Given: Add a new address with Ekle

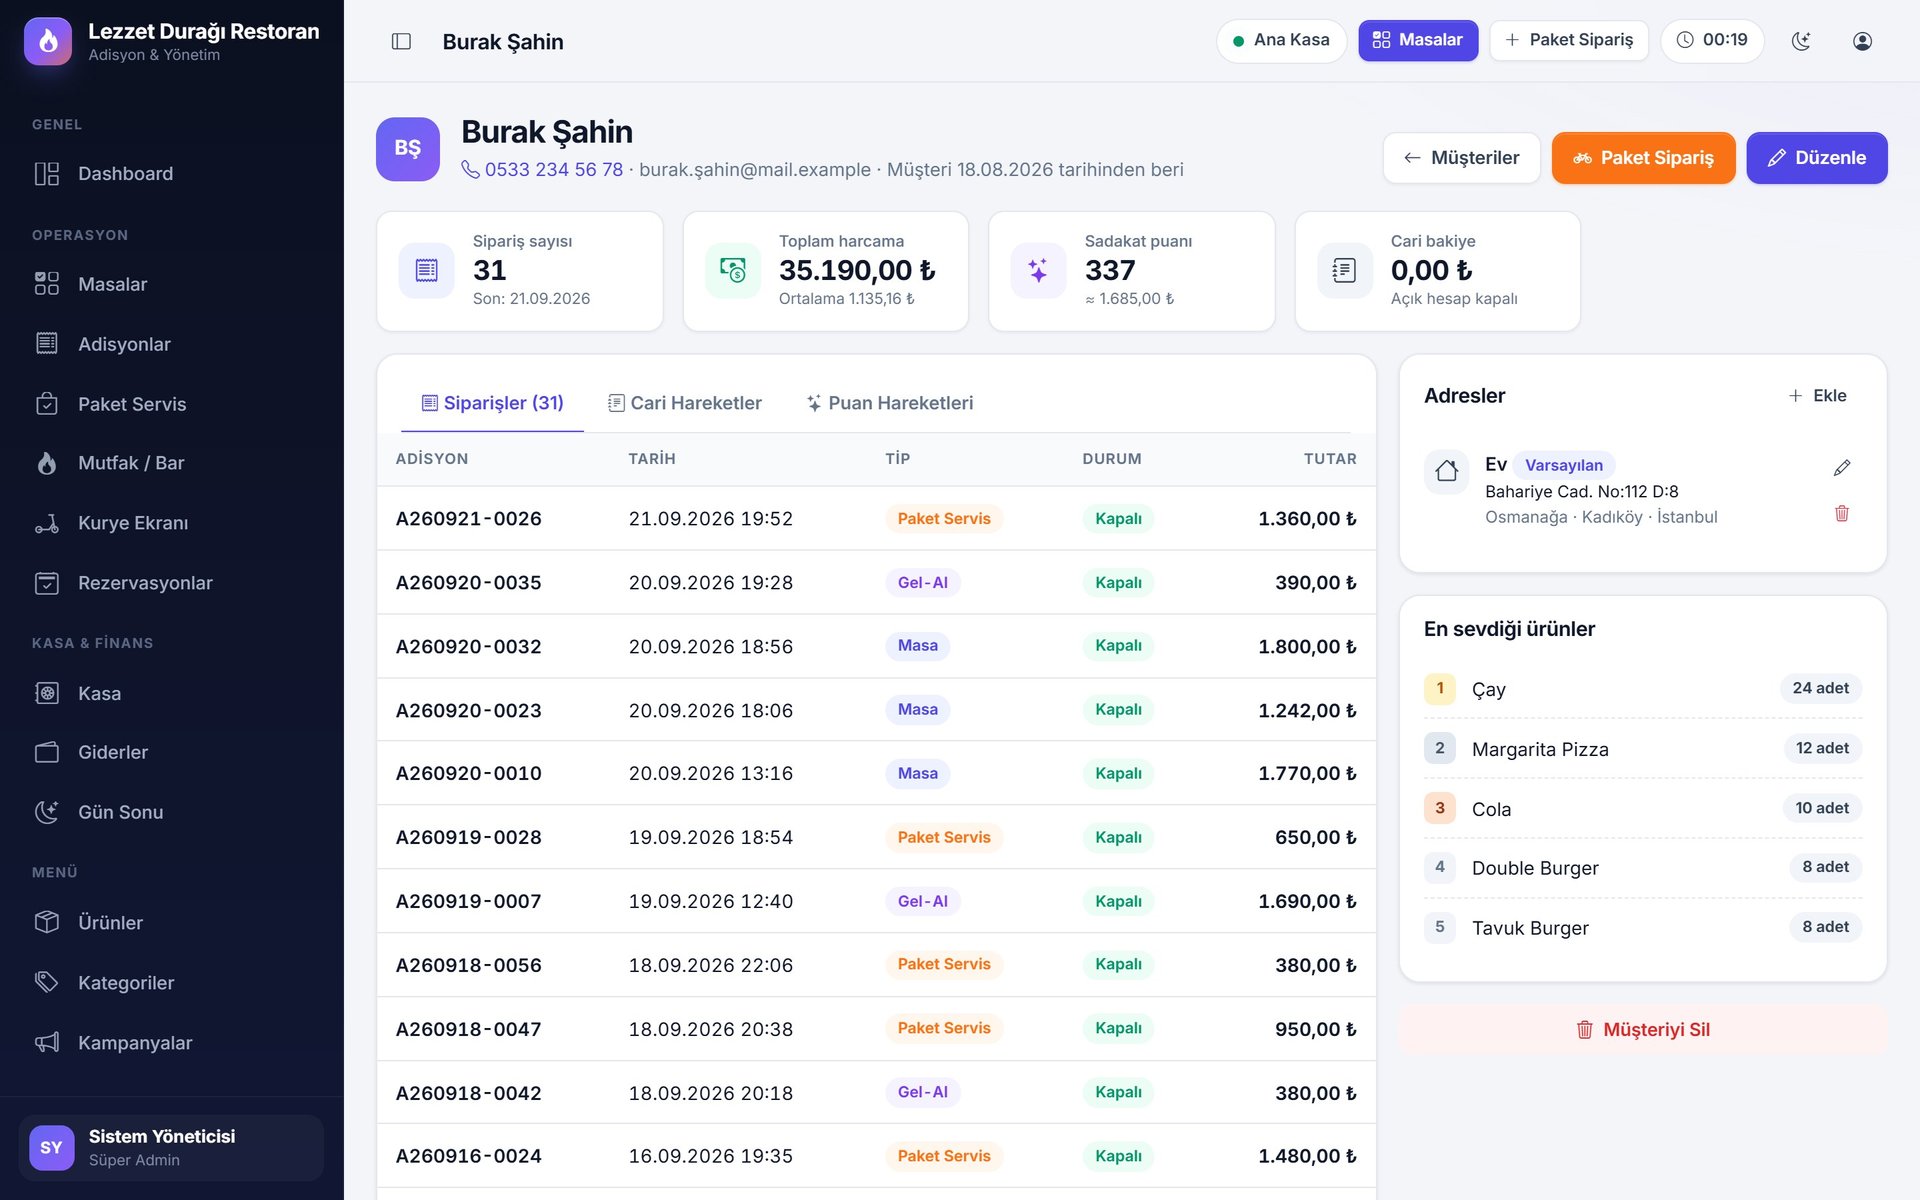Looking at the screenshot, I should tap(1817, 396).
